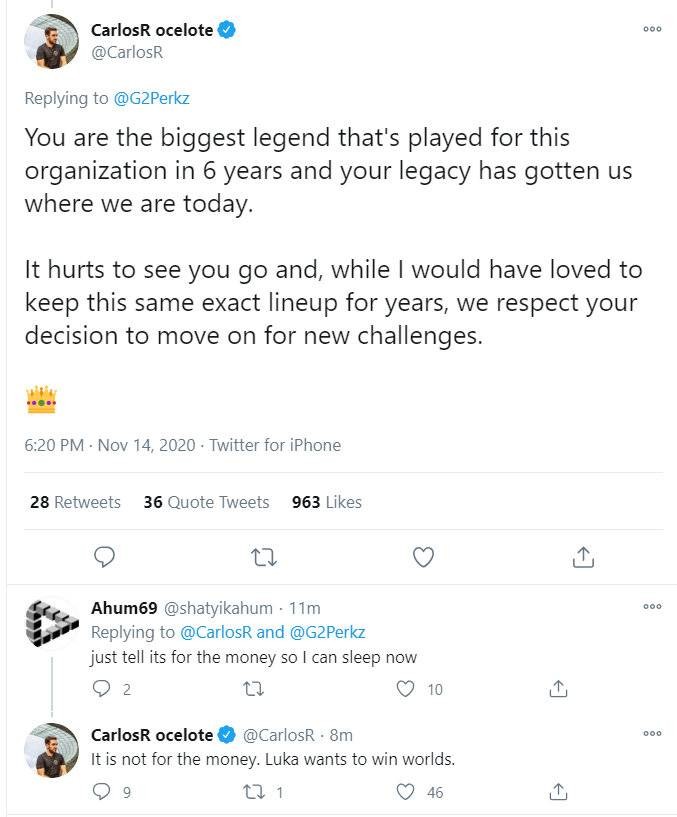Like the 'Luka wants to win worlds' tweet

[405, 792]
